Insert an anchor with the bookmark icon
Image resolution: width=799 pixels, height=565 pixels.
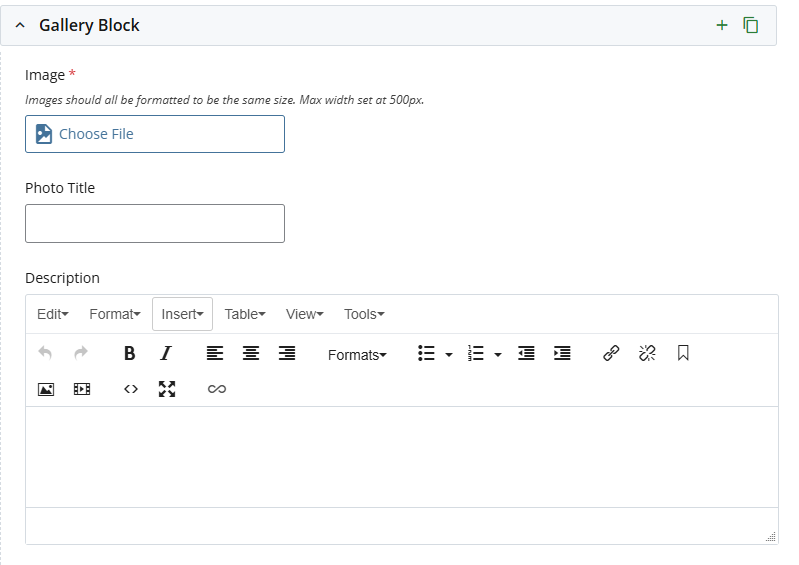pos(683,353)
